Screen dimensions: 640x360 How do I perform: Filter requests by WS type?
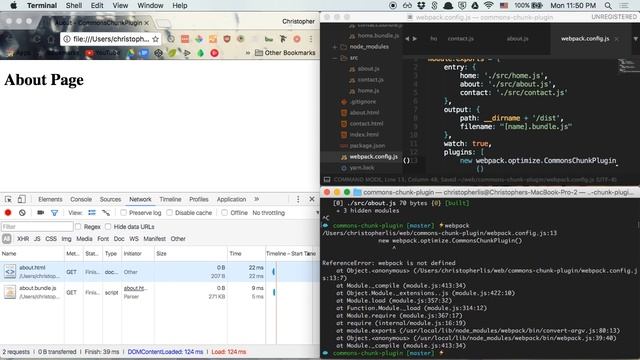point(134,239)
